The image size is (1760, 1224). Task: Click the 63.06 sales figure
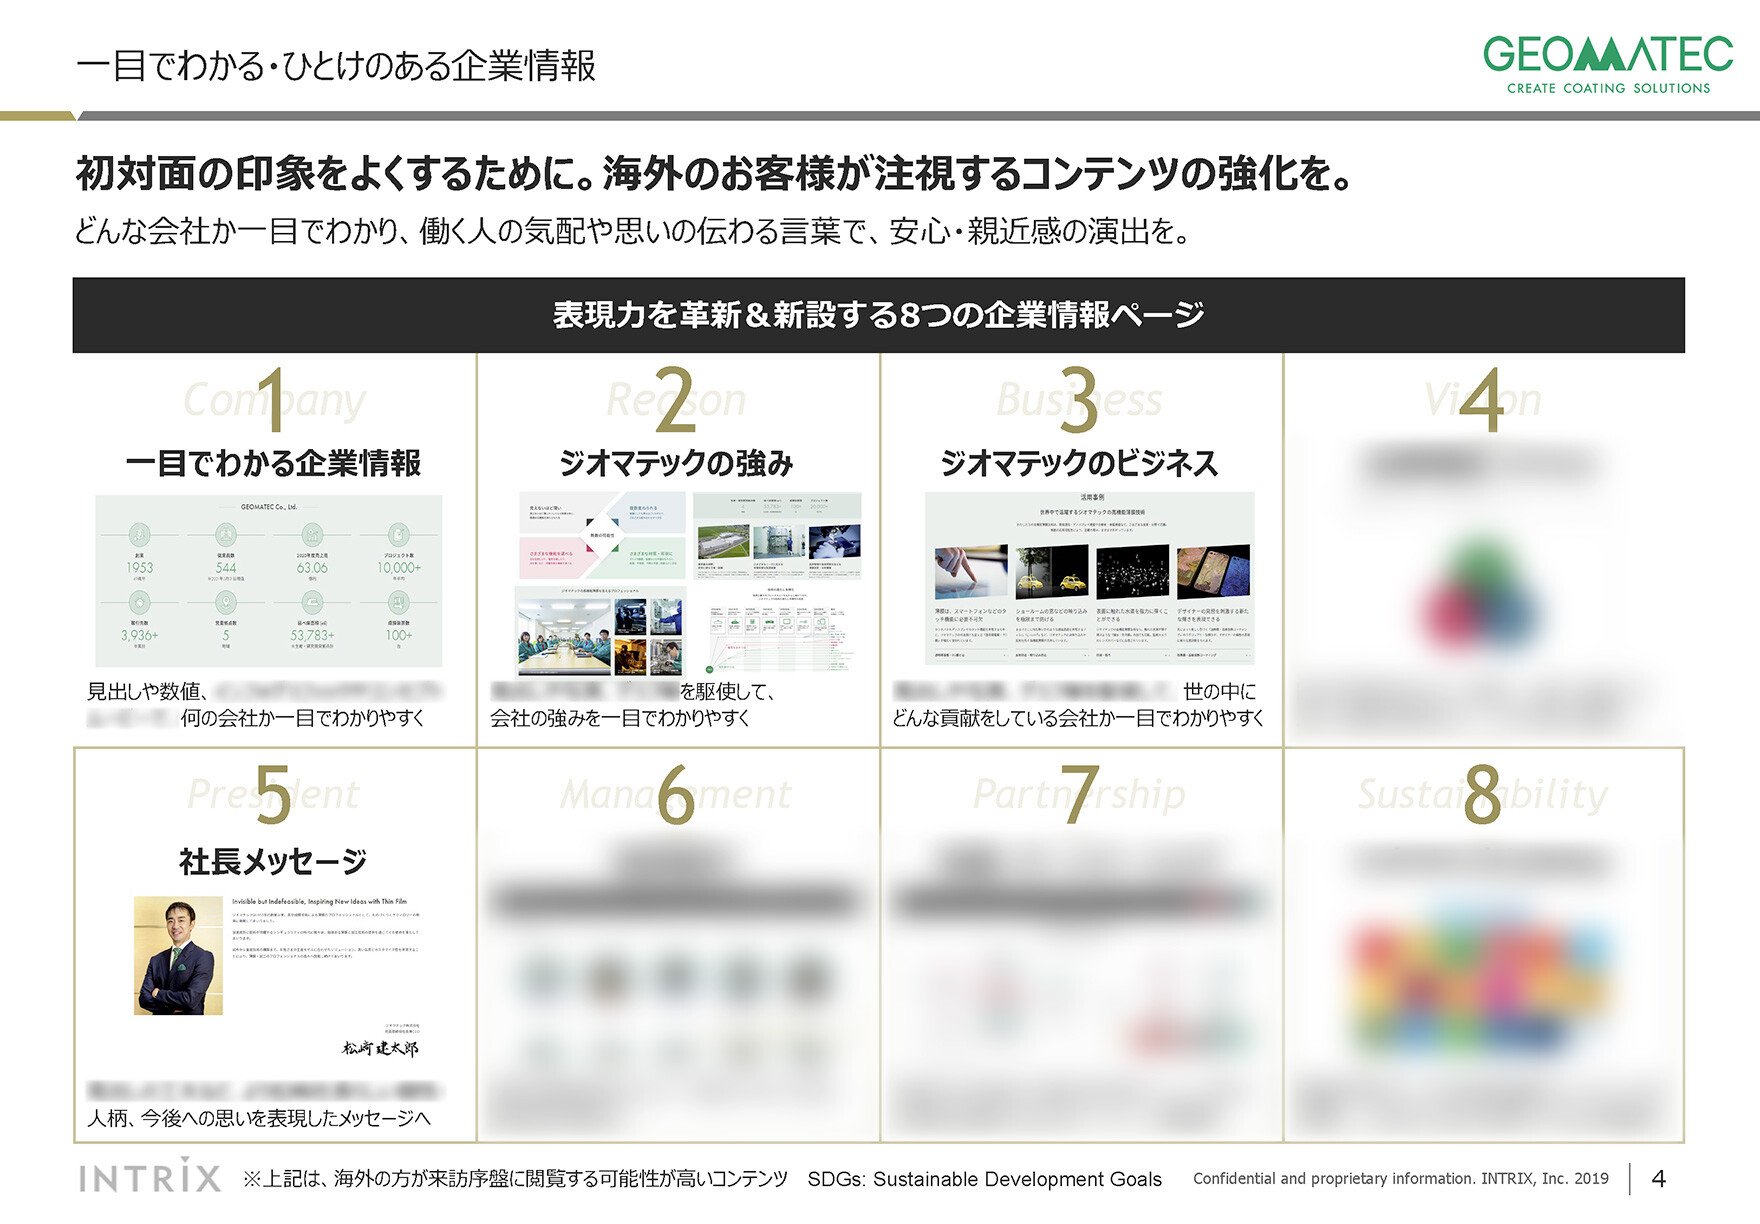click(312, 567)
